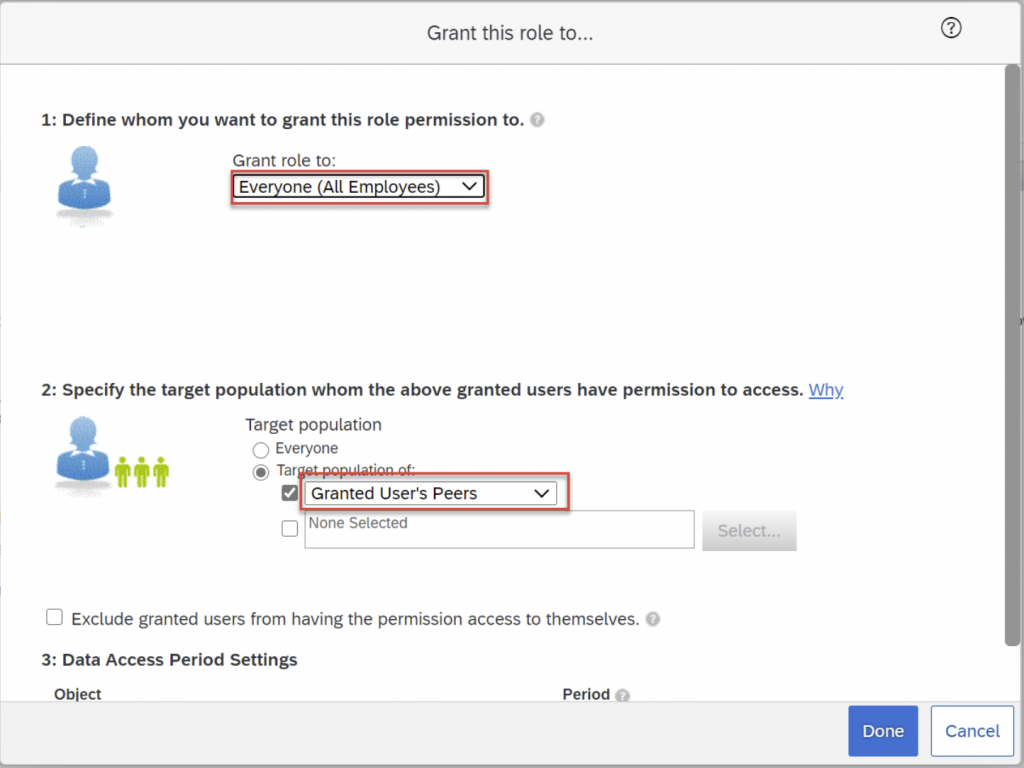Uncheck the Granted User's Peers checkbox
Viewport: 1024px width, 768px height.
click(x=290, y=493)
